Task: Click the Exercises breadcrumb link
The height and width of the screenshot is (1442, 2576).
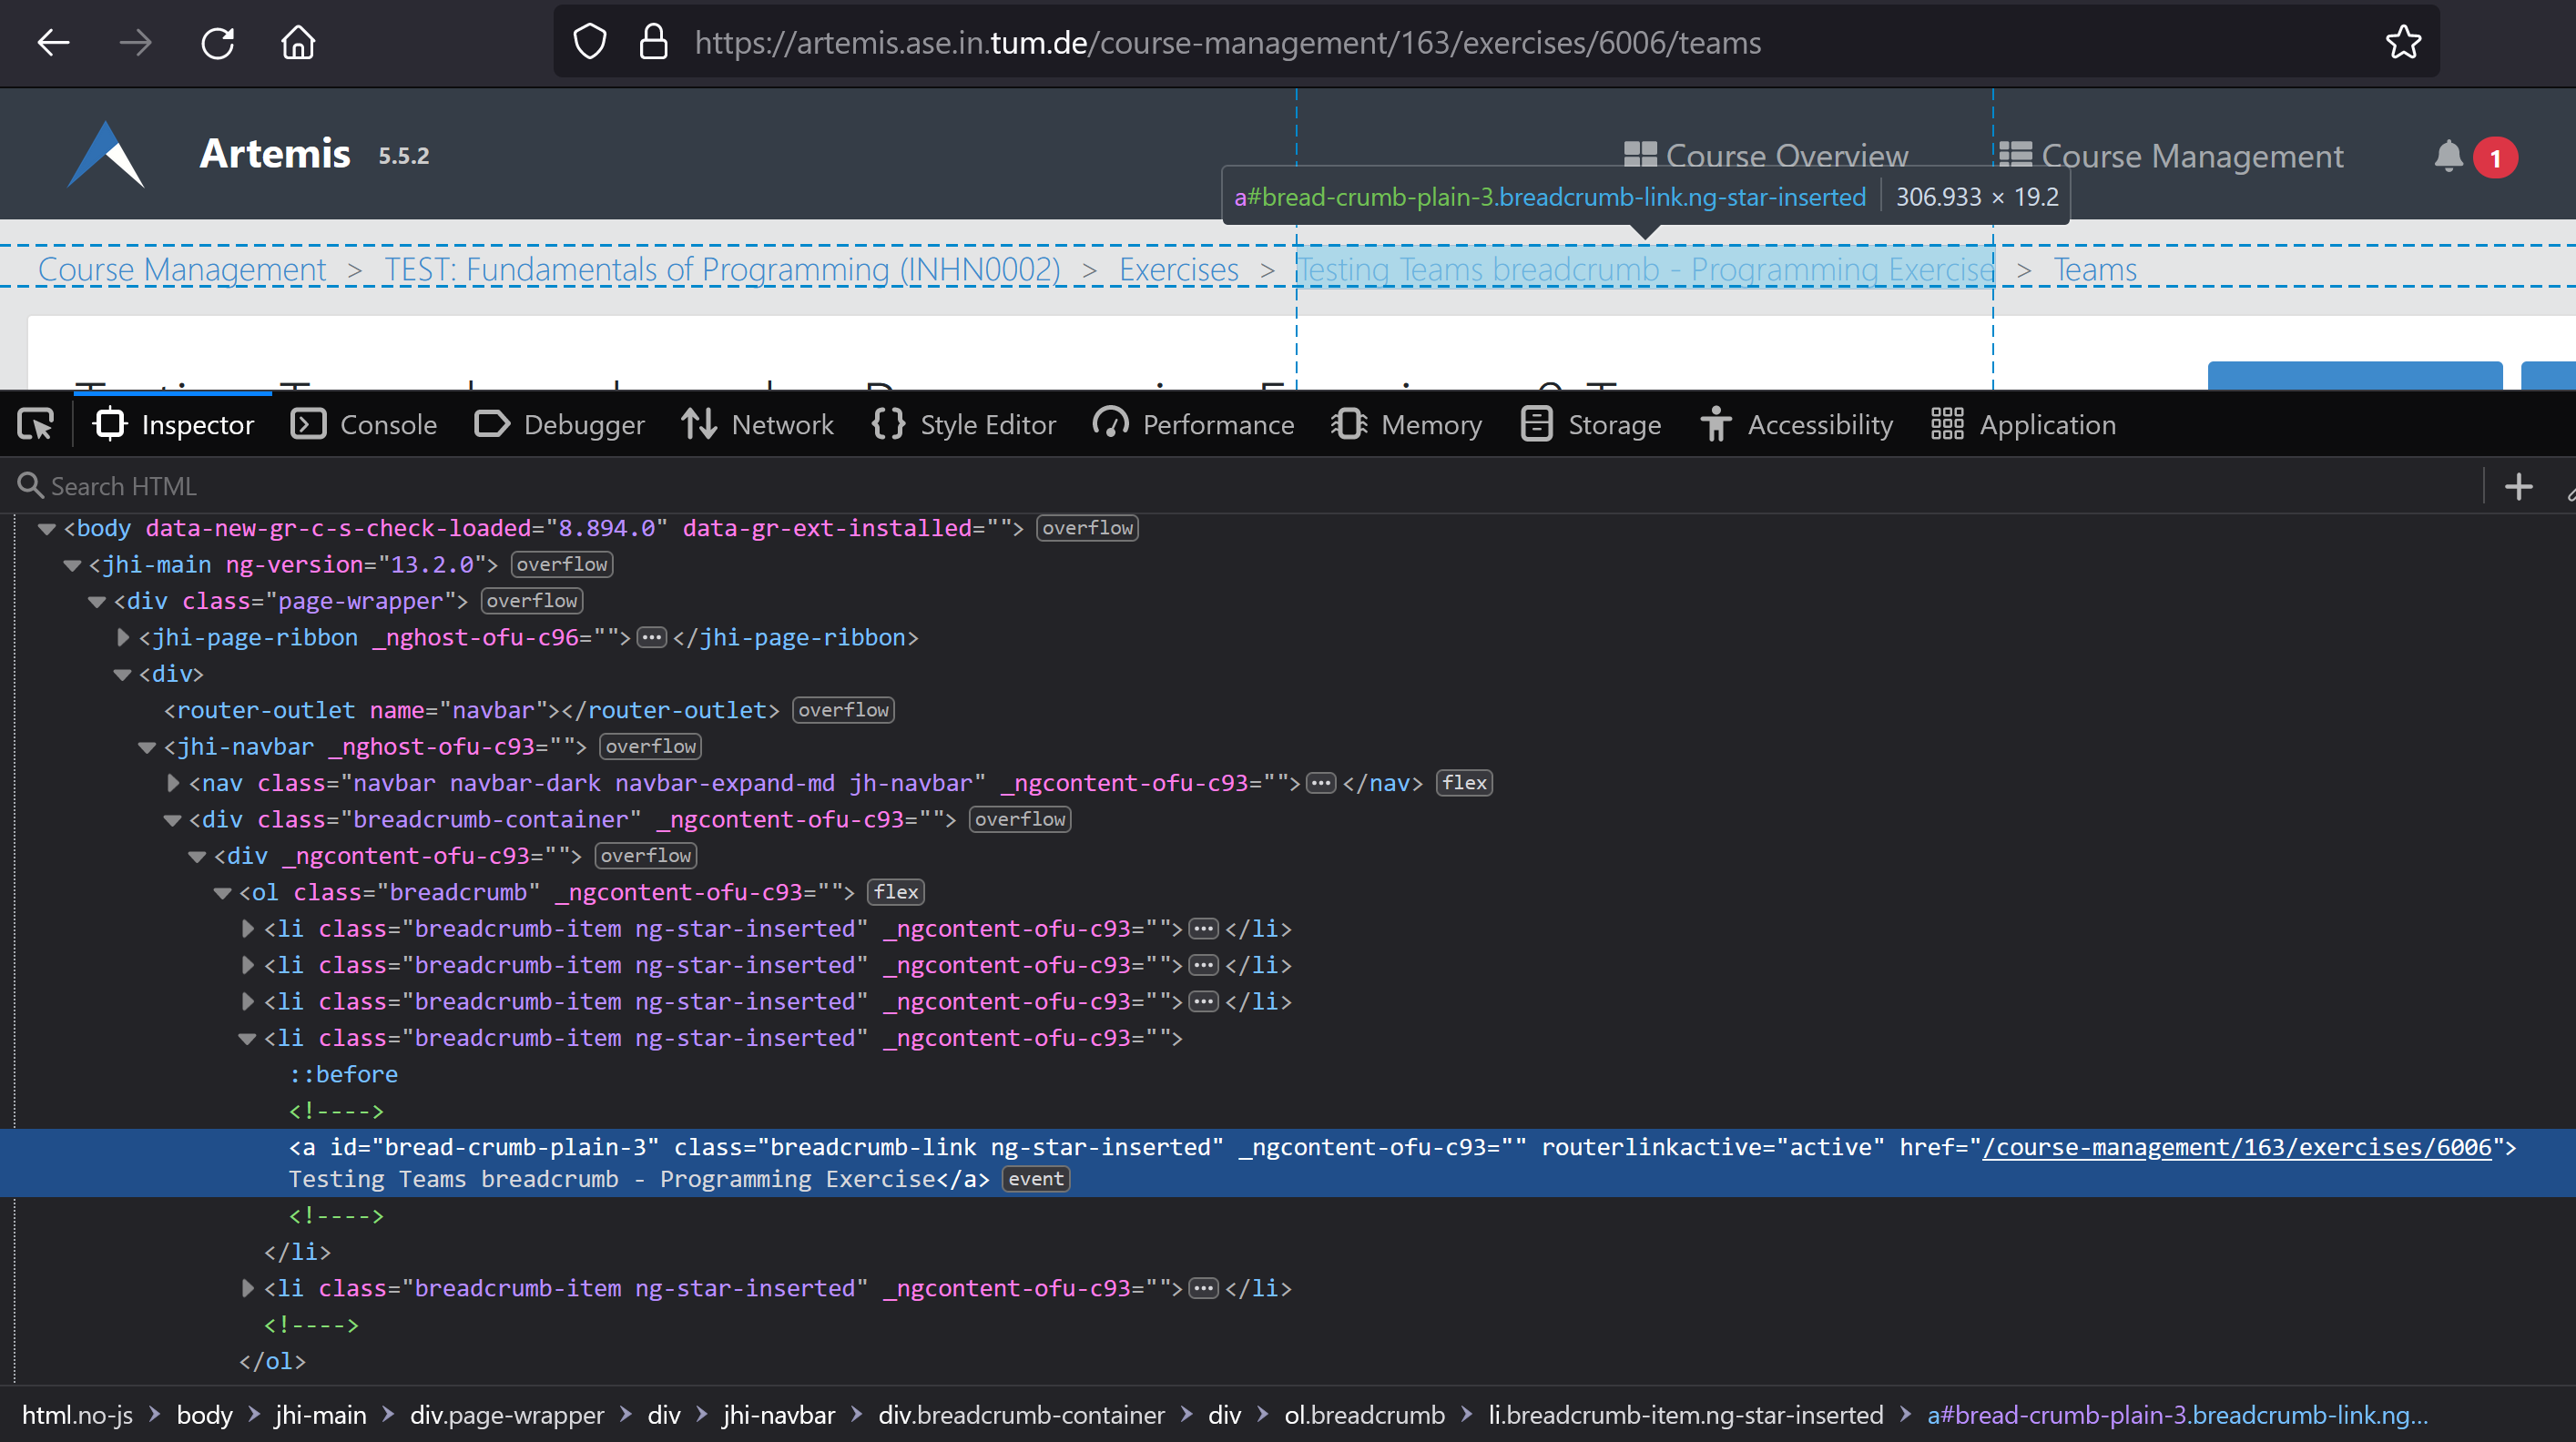Action: tap(1177, 269)
